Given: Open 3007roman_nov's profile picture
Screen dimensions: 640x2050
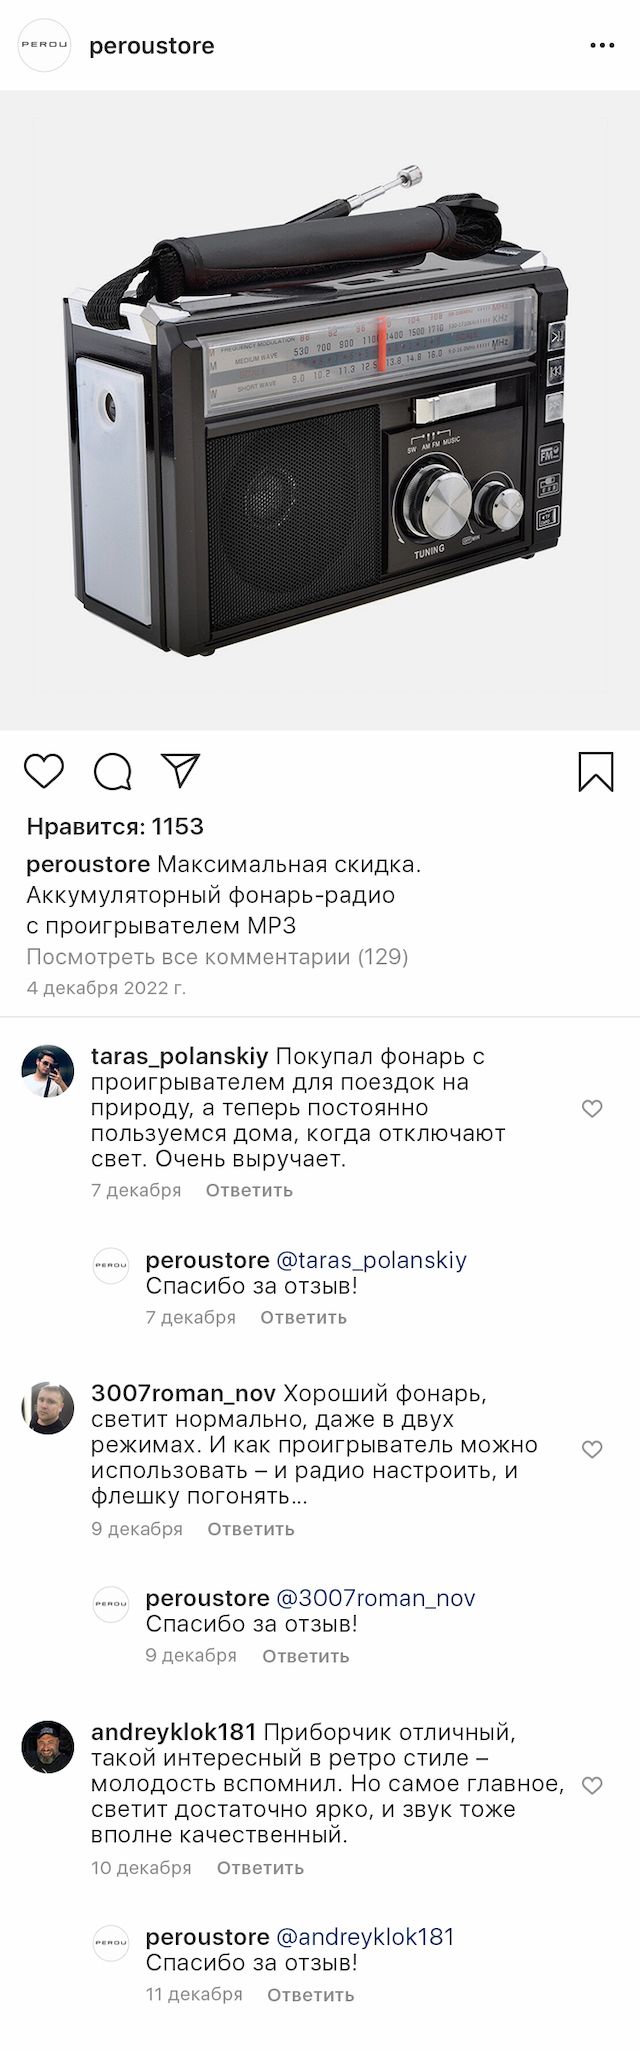Looking at the screenshot, I should [48, 1409].
